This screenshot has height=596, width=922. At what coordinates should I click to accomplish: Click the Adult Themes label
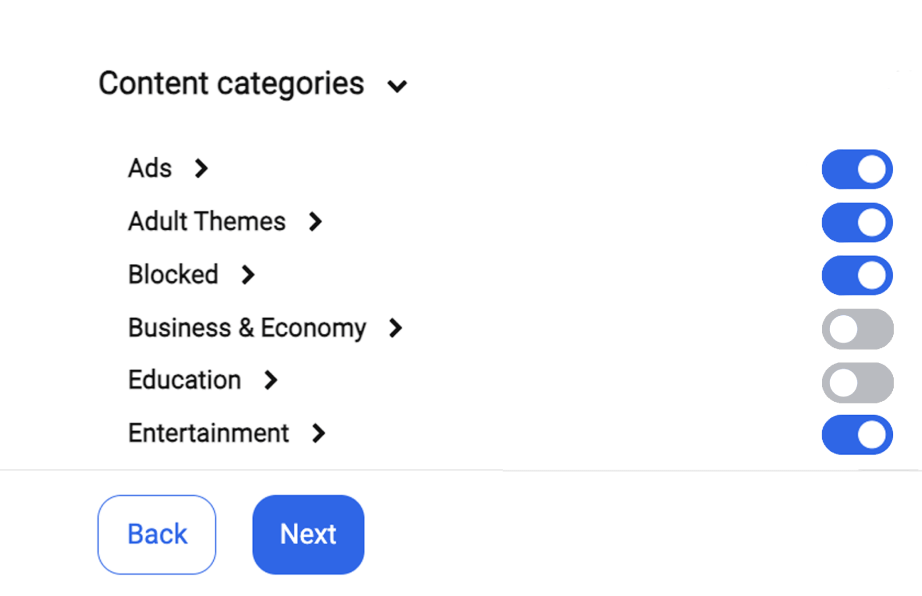(206, 222)
